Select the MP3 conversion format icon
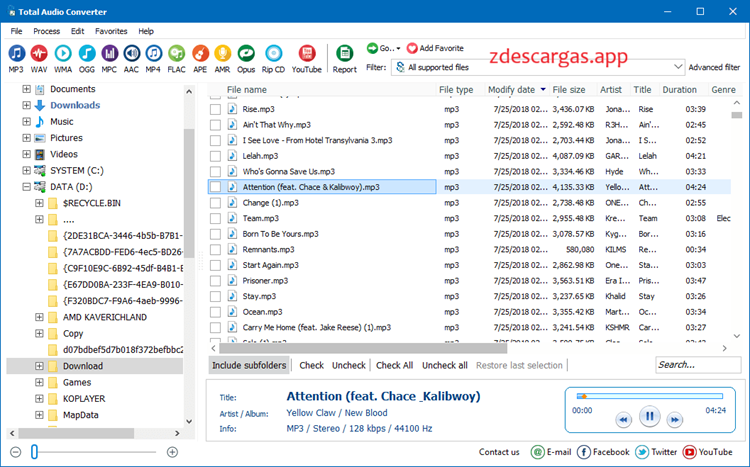Image resolution: width=750 pixels, height=467 pixels. [16, 54]
